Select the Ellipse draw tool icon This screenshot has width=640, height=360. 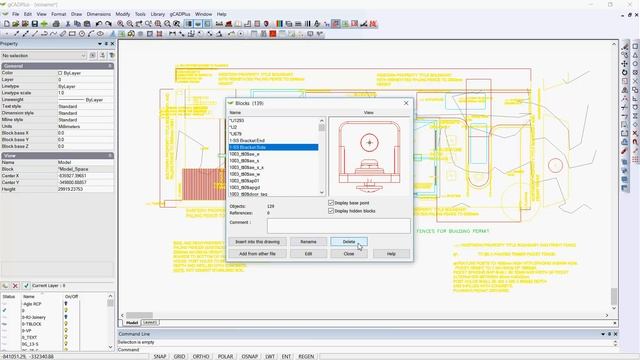(100, 34)
